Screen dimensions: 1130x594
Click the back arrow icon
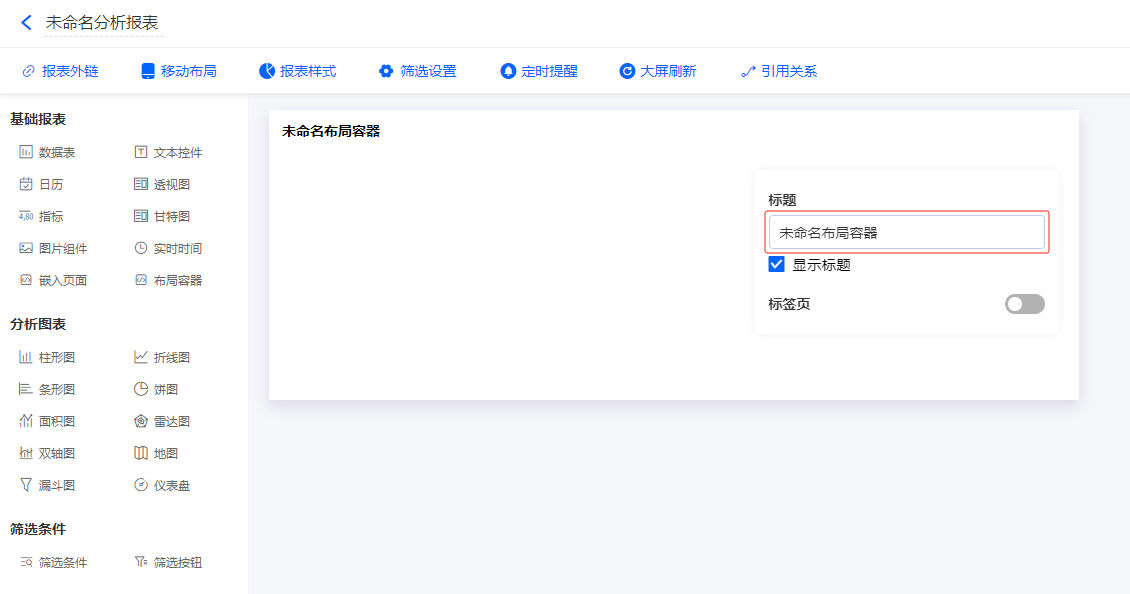coord(26,22)
